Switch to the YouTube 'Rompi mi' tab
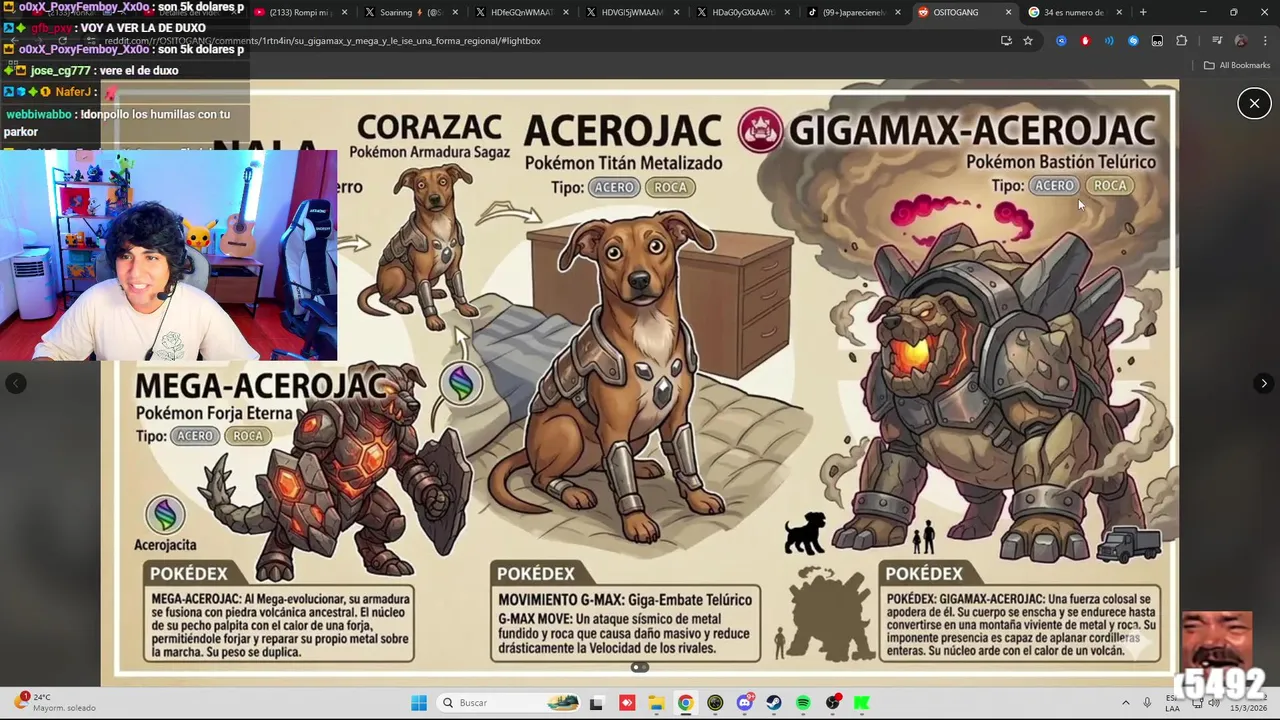Viewport: 1280px width, 720px height. pos(300,12)
